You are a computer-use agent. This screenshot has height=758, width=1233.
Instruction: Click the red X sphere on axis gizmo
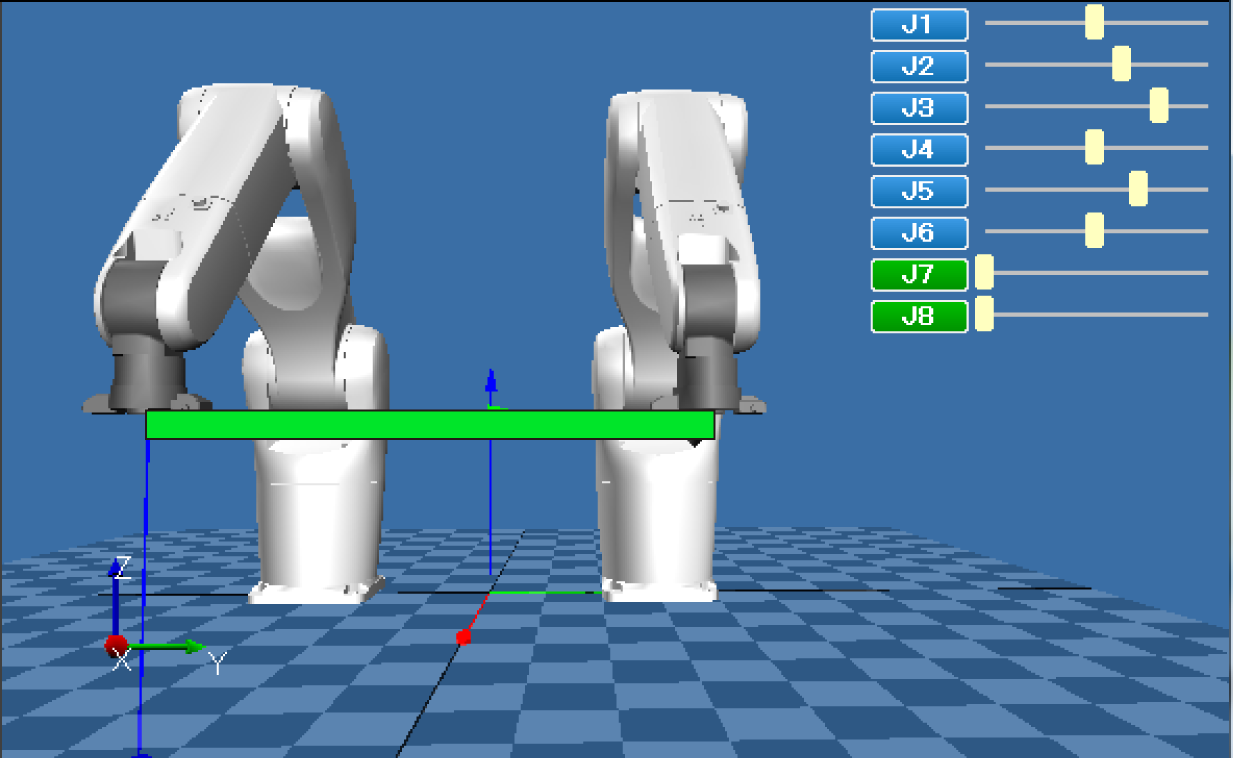[x=115, y=645]
